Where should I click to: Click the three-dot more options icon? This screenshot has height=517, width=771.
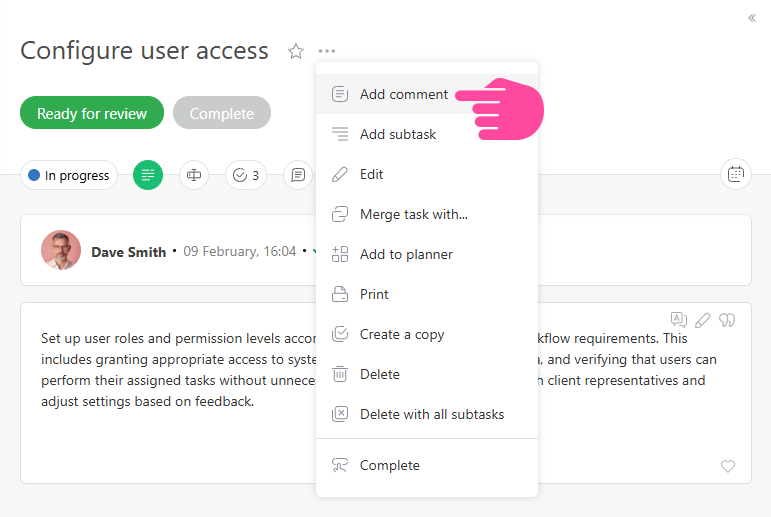pos(327,51)
